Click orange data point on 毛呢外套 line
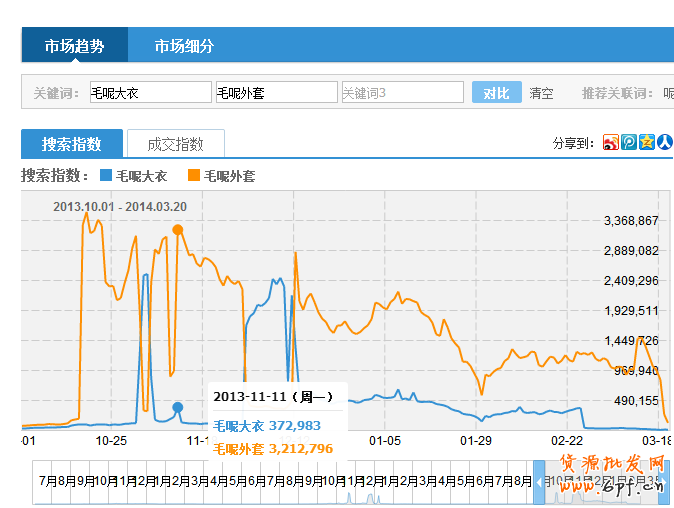 point(178,230)
